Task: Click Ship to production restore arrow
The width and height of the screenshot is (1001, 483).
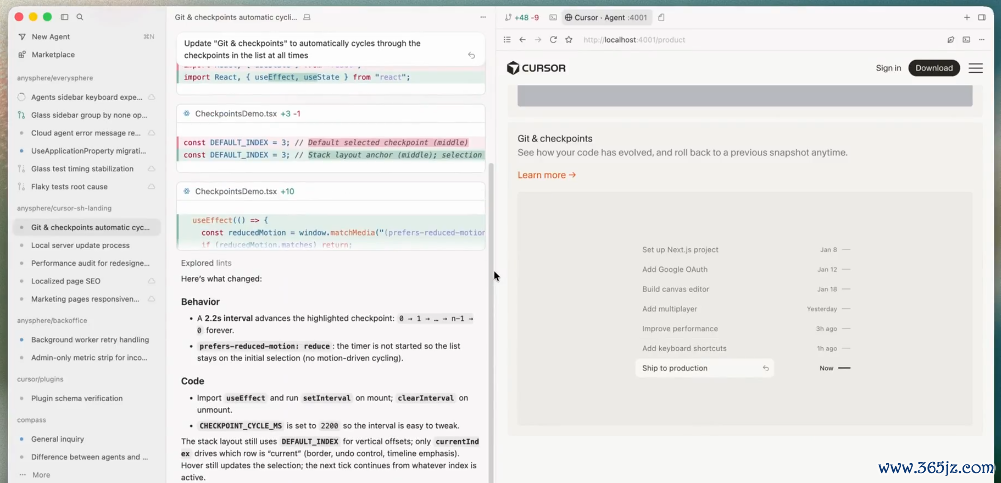Action: [765, 368]
